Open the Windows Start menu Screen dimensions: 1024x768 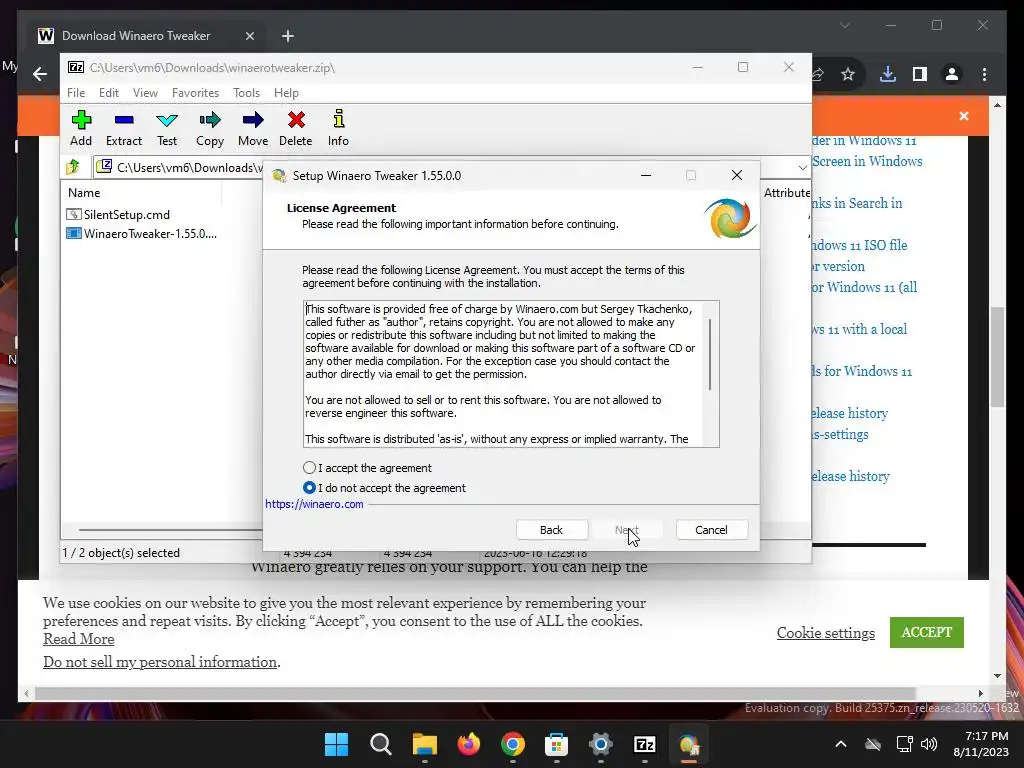pos(336,744)
